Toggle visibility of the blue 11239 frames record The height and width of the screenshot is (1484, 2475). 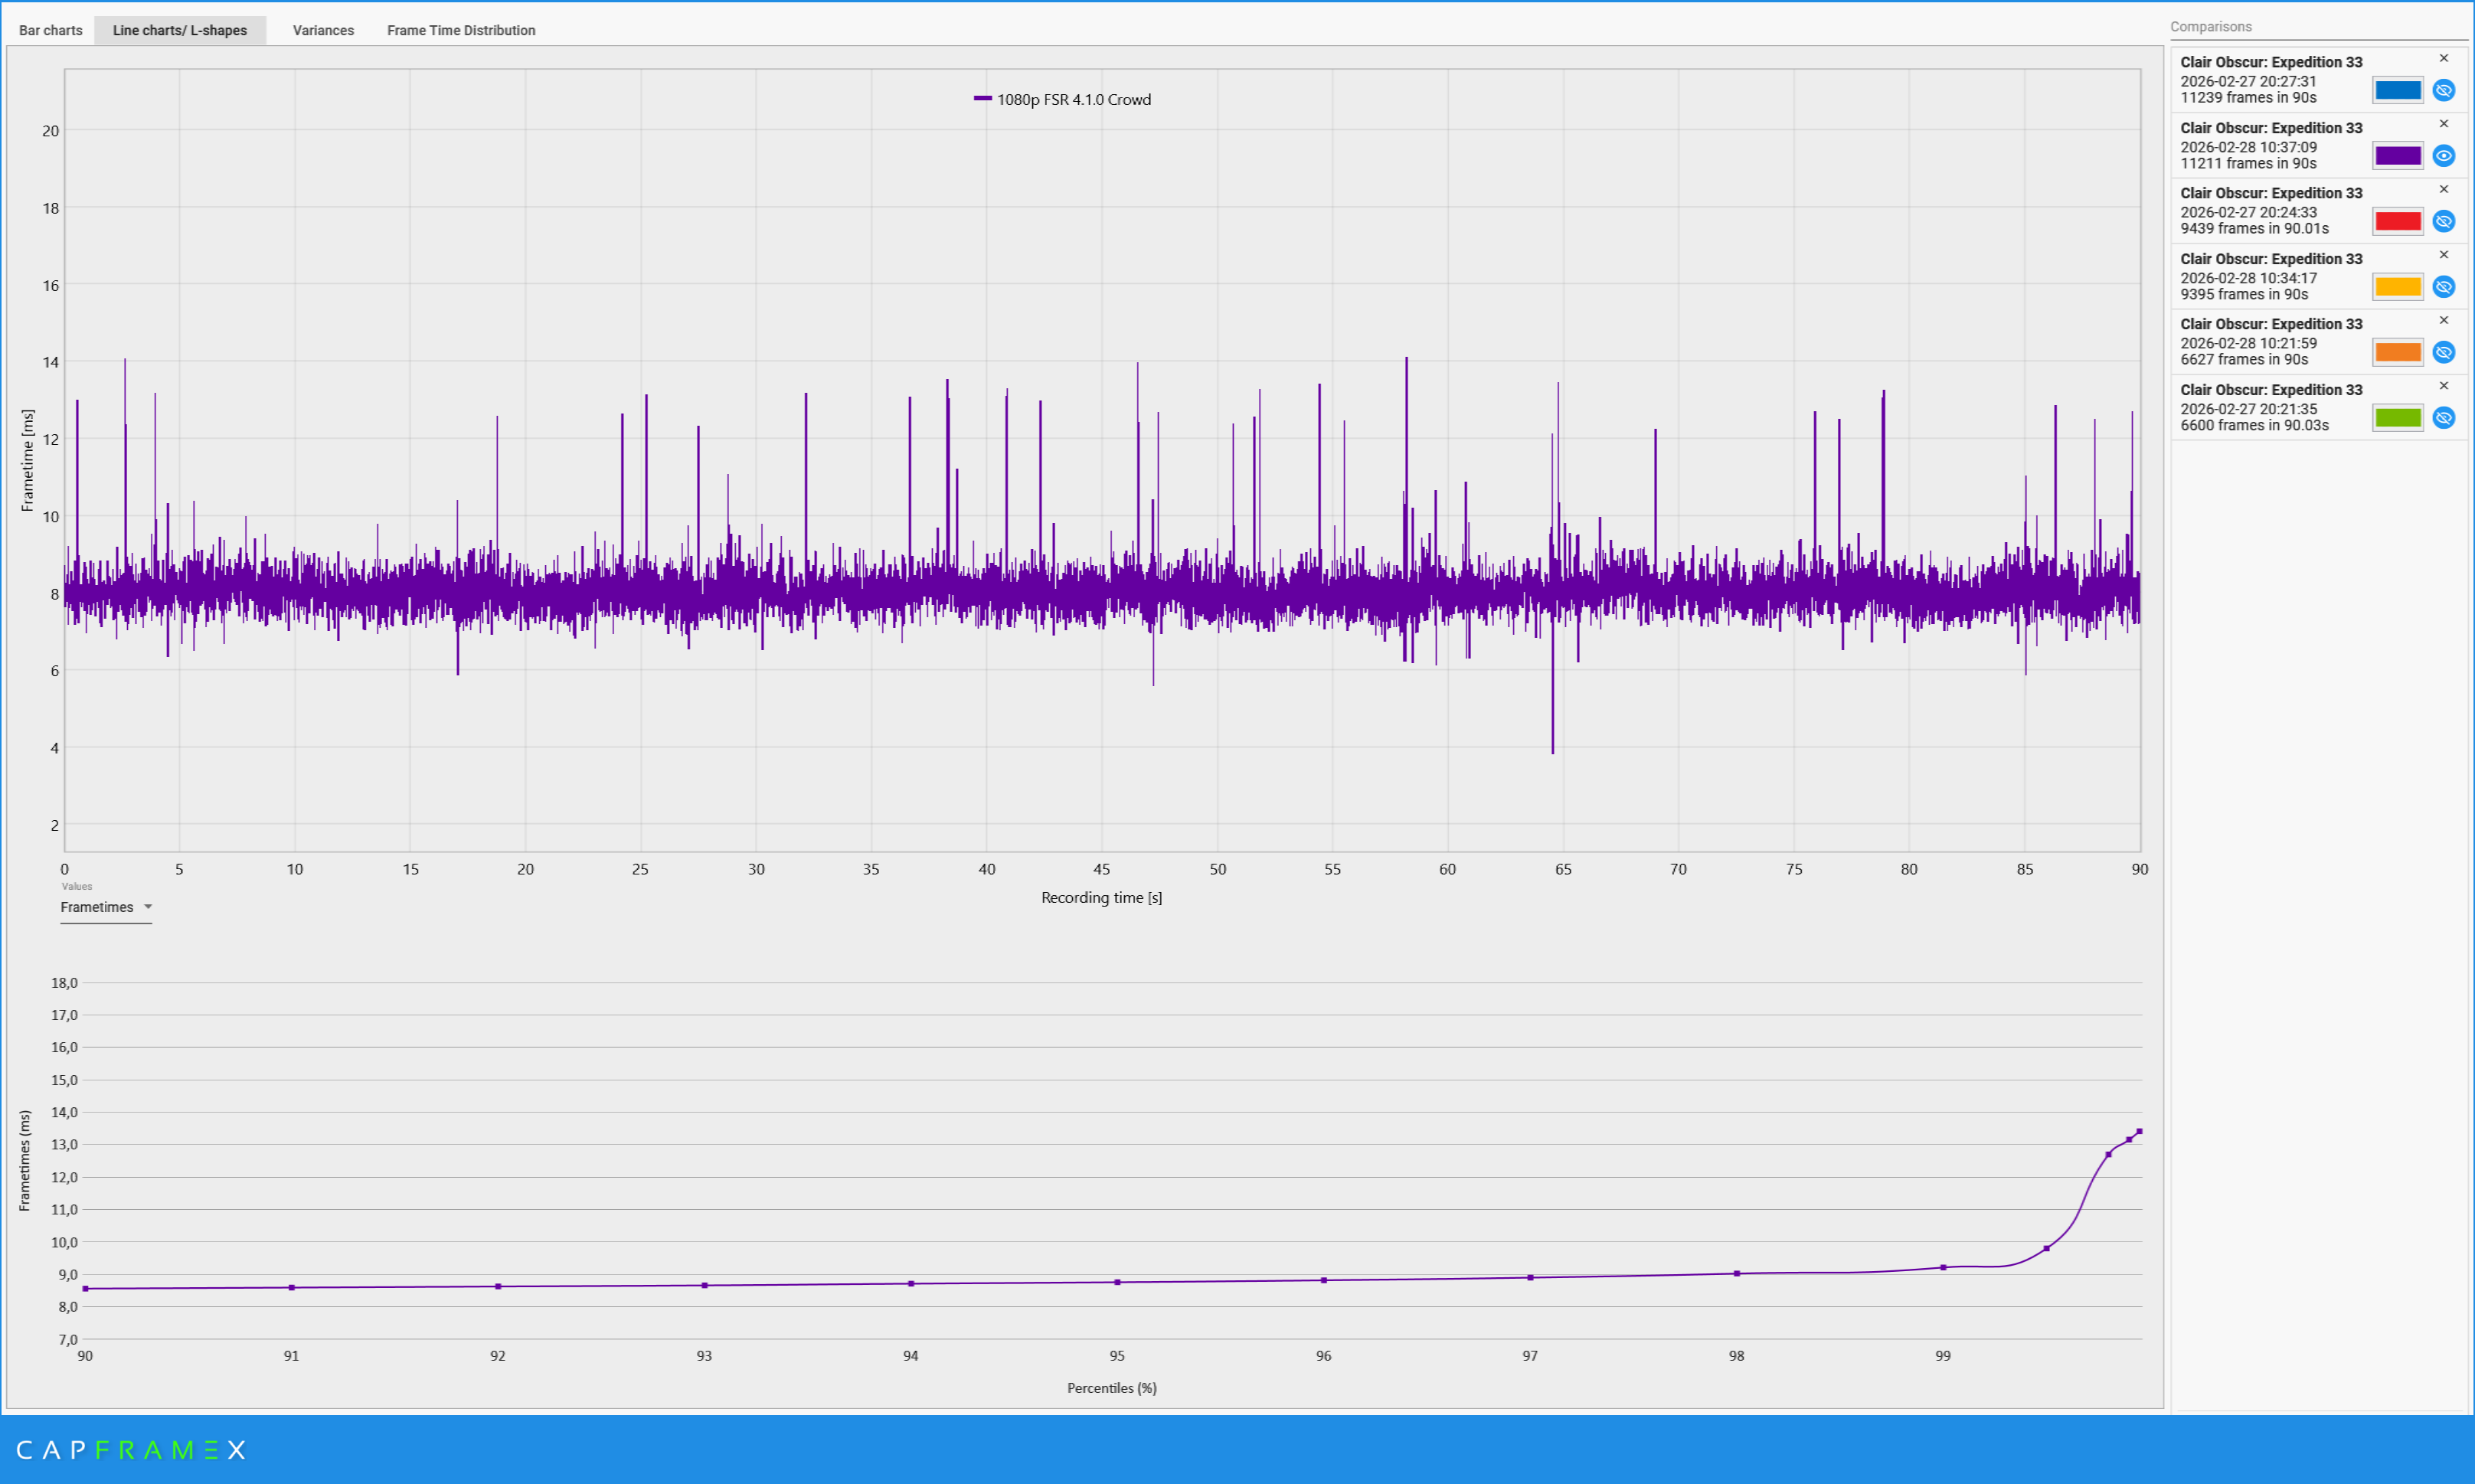[2444, 90]
